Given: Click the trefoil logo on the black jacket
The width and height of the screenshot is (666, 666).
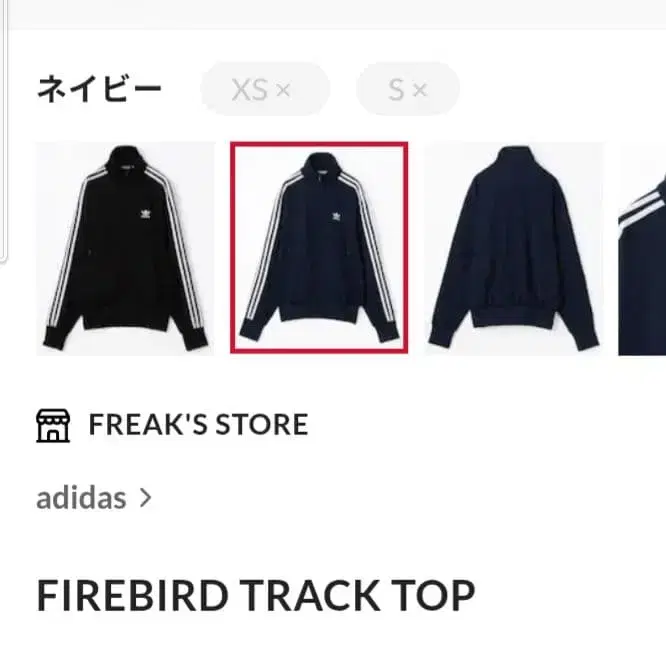Looking at the screenshot, I should [x=146, y=213].
